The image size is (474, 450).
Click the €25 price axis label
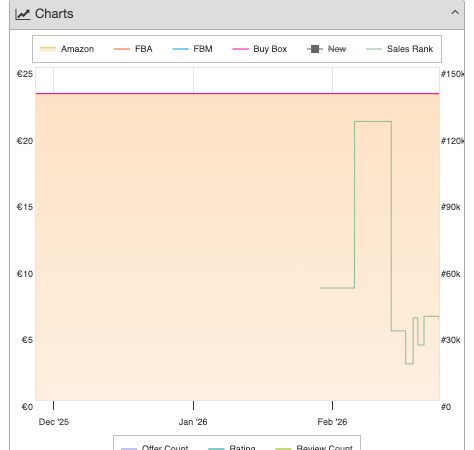click(25, 74)
